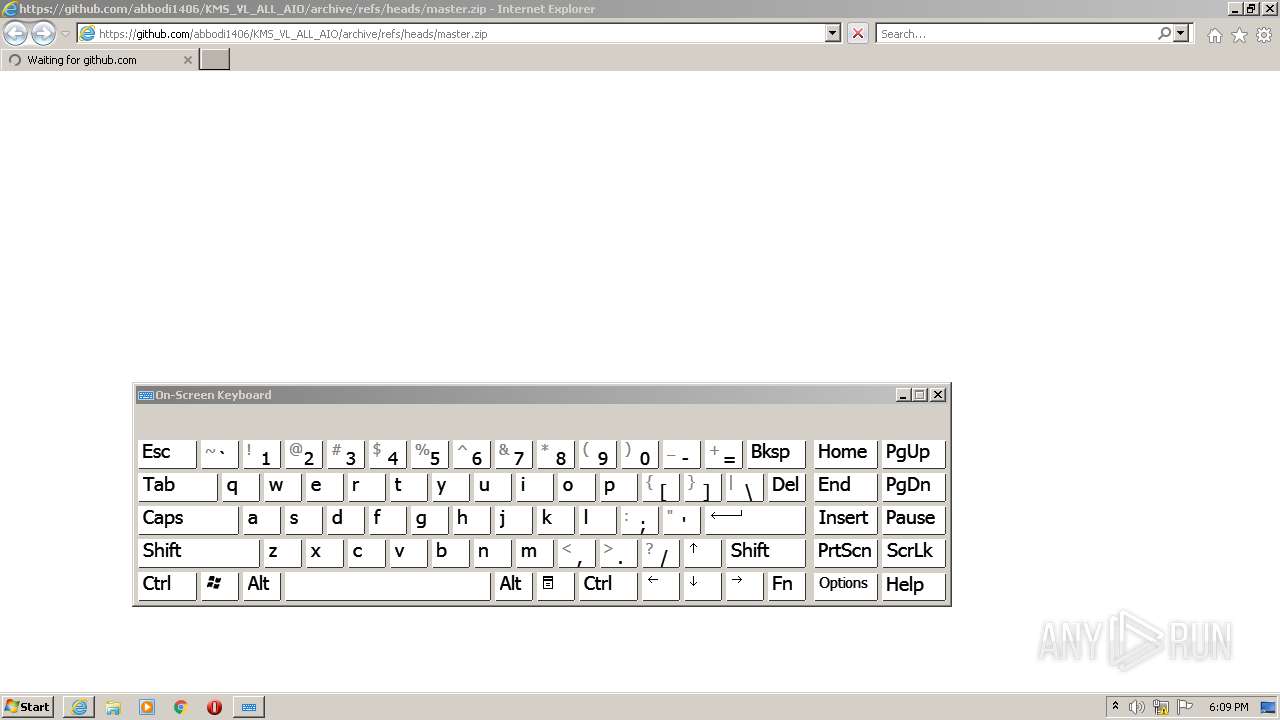1280x720 pixels.
Task: Click the Tab key on On-Screen Keyboard
Action: [x=177, y=486]
